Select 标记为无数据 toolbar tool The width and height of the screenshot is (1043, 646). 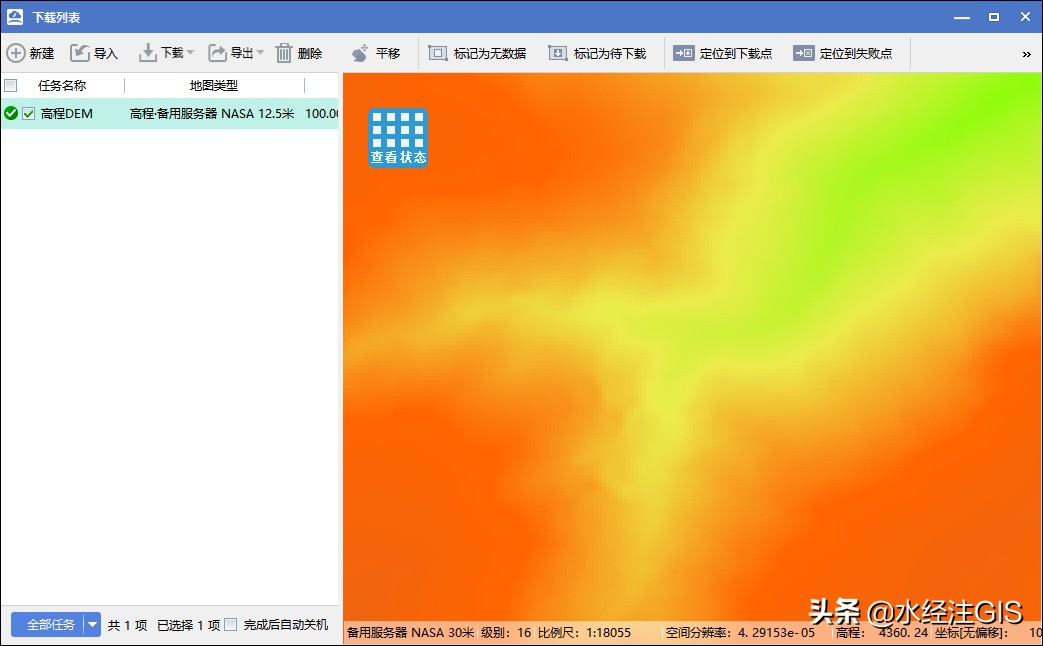point(477,53)
